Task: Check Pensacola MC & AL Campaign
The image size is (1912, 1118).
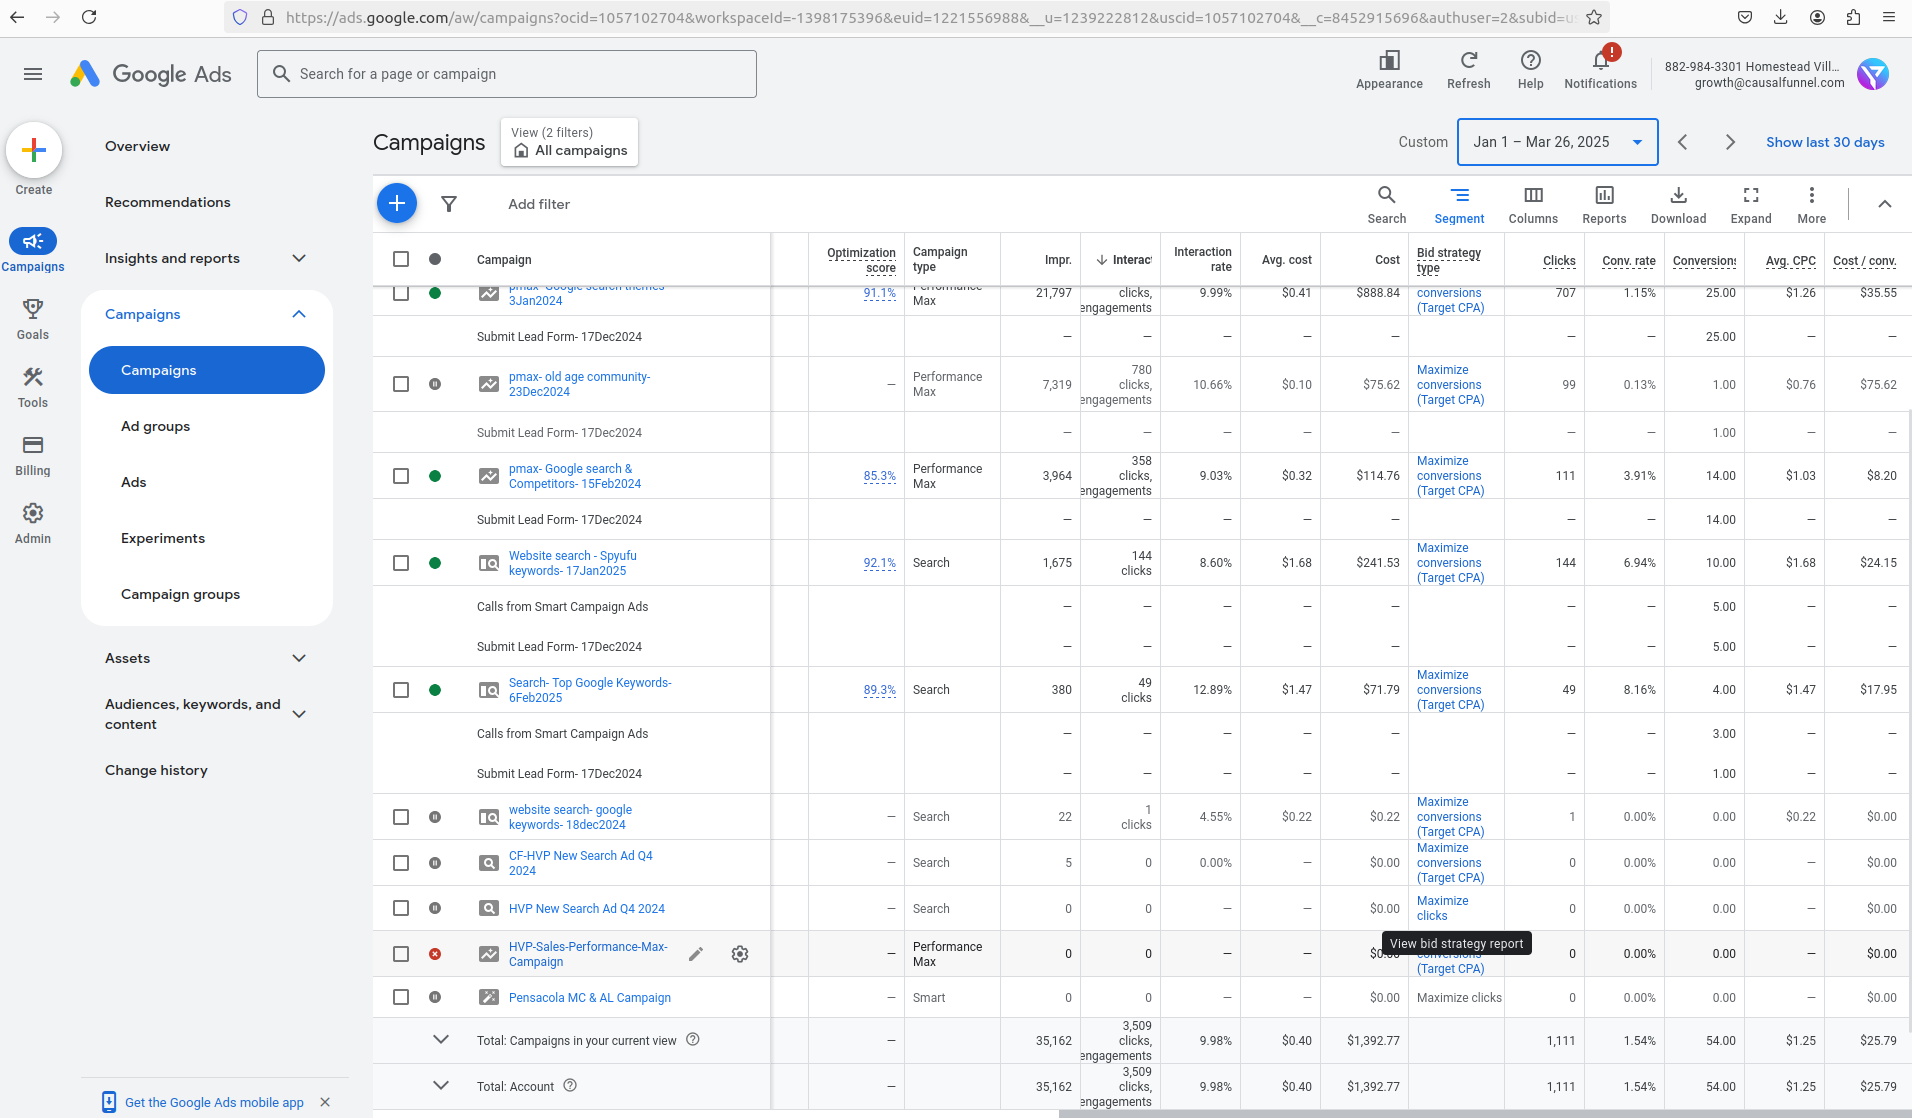Action: (401, 997)
